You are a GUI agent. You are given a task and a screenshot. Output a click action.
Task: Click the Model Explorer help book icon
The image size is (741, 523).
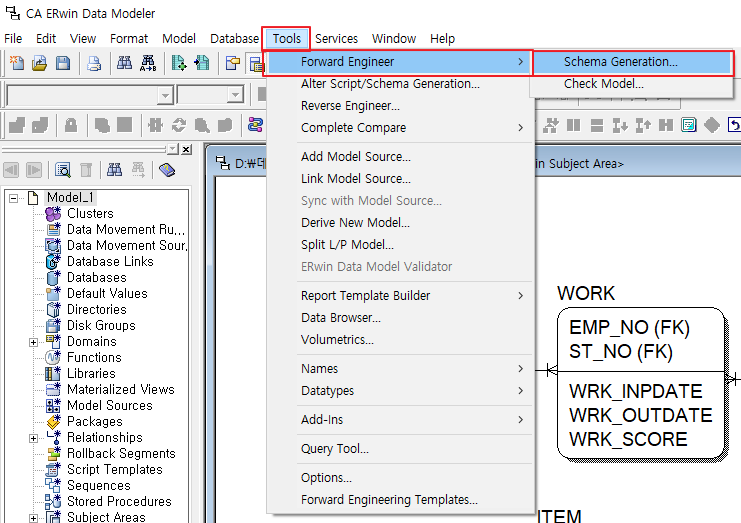pyautogui.click(x=167, y=170)
